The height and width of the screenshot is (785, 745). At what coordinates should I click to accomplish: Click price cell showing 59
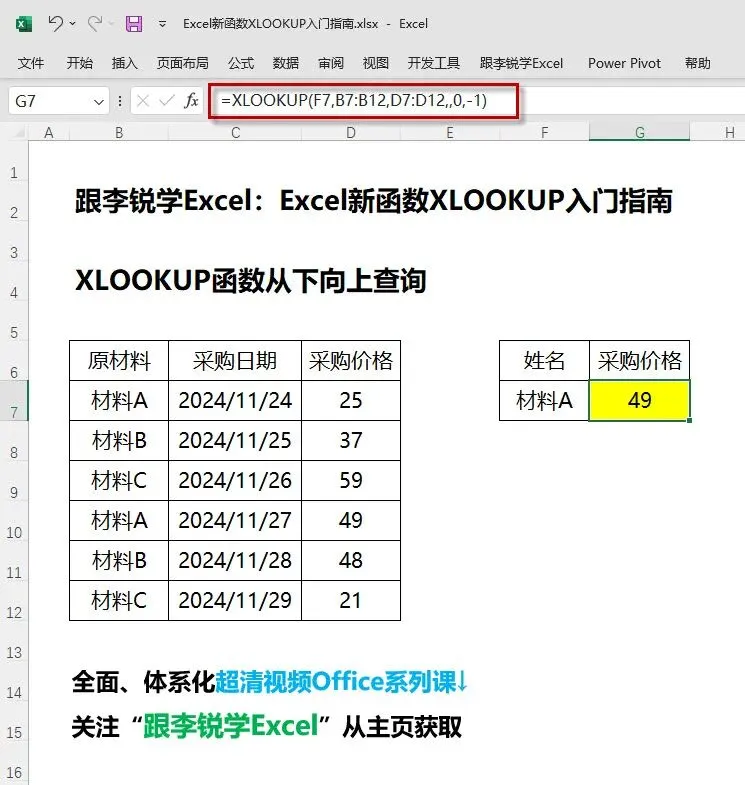click(x=350, y=481)
